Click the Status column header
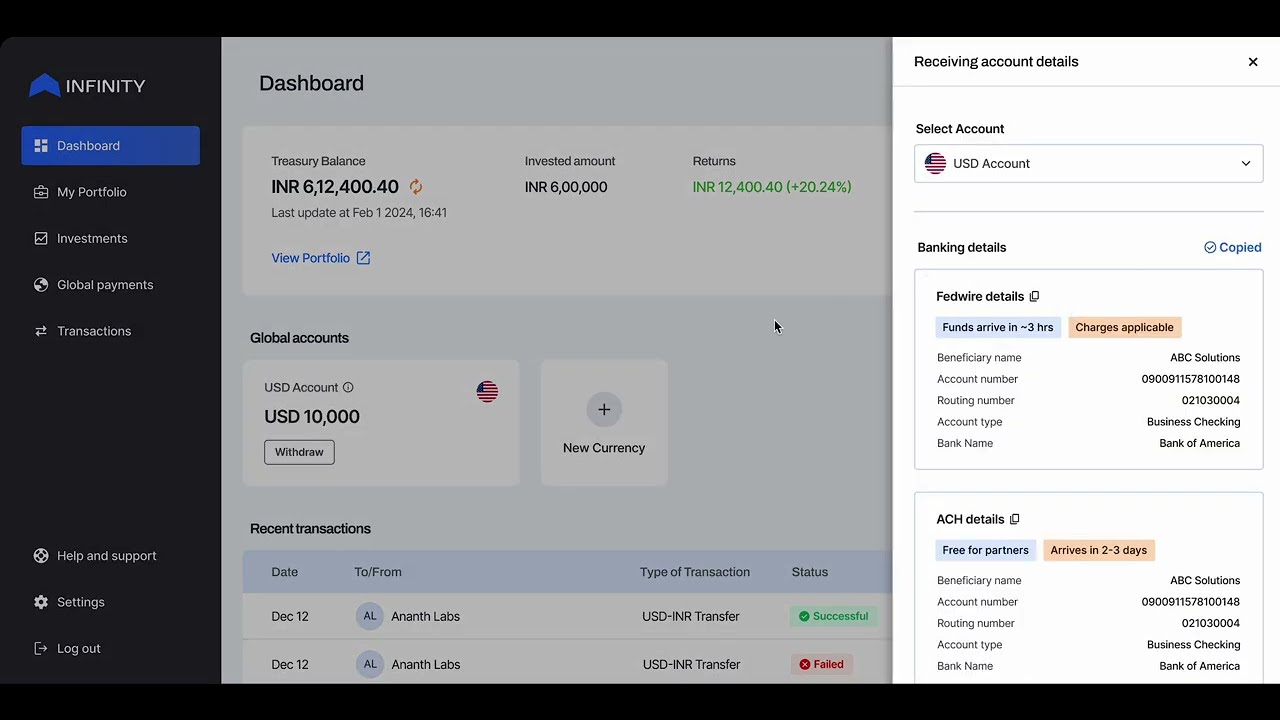The height and width of the screenshot is (720, 1280). click(810, 572)
